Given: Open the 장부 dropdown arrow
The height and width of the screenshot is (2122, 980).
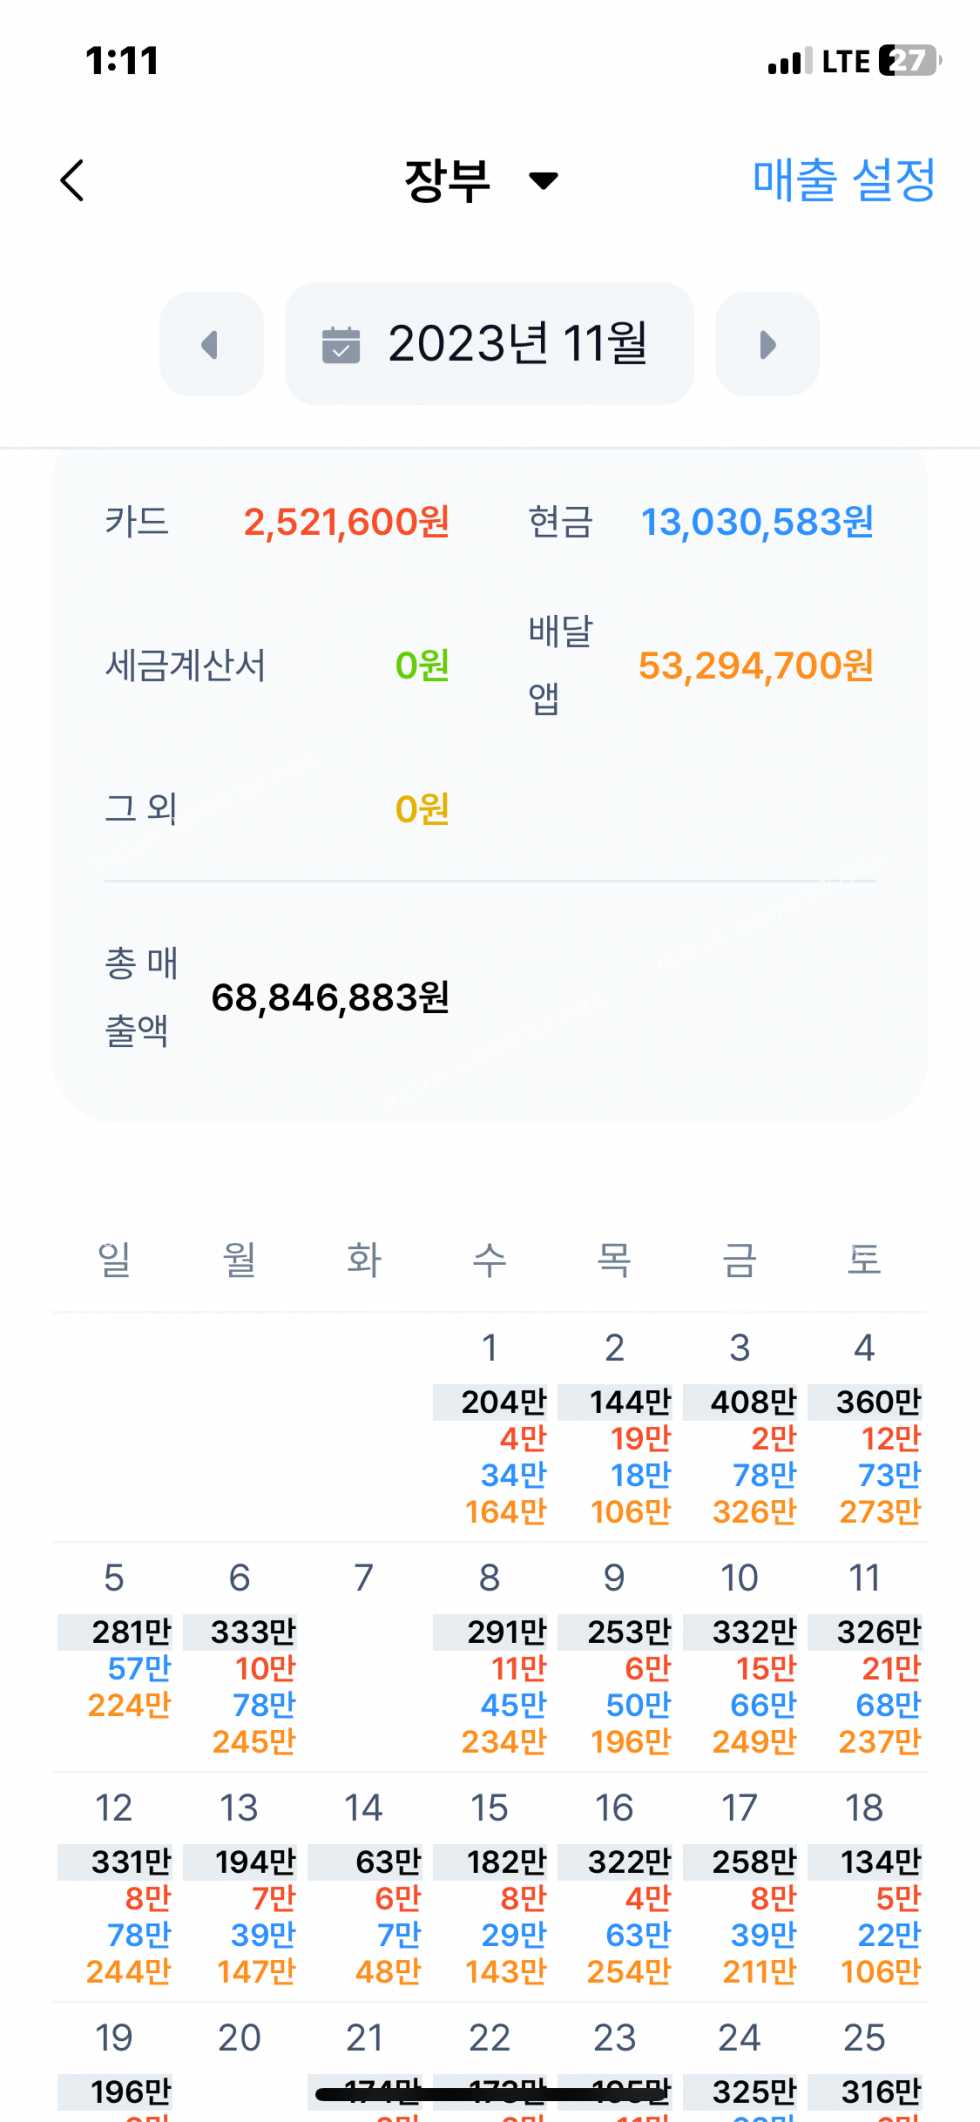Looking at the screenshot, I should click(x=544, y=181).
